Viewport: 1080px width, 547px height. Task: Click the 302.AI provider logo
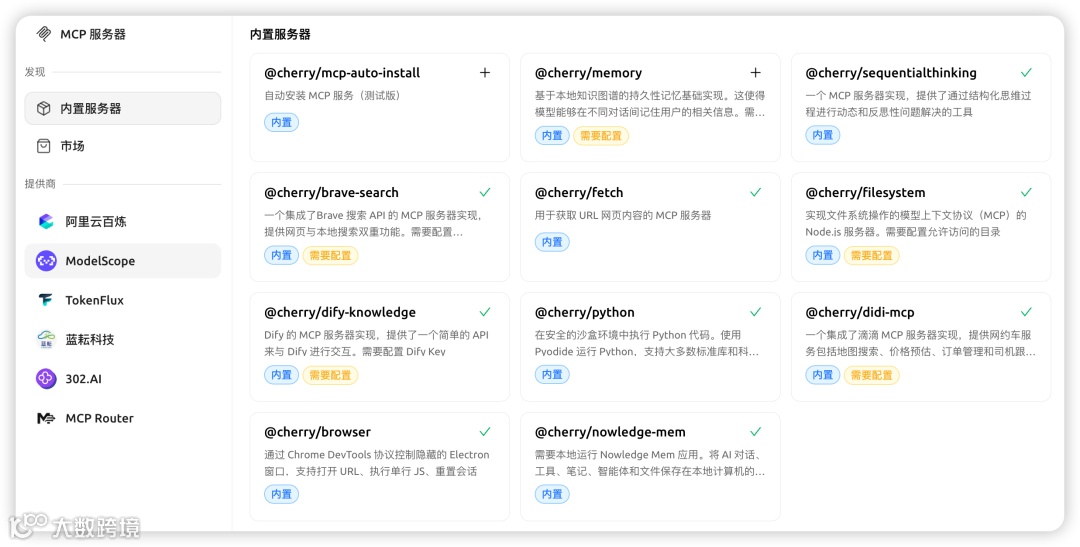46,379
